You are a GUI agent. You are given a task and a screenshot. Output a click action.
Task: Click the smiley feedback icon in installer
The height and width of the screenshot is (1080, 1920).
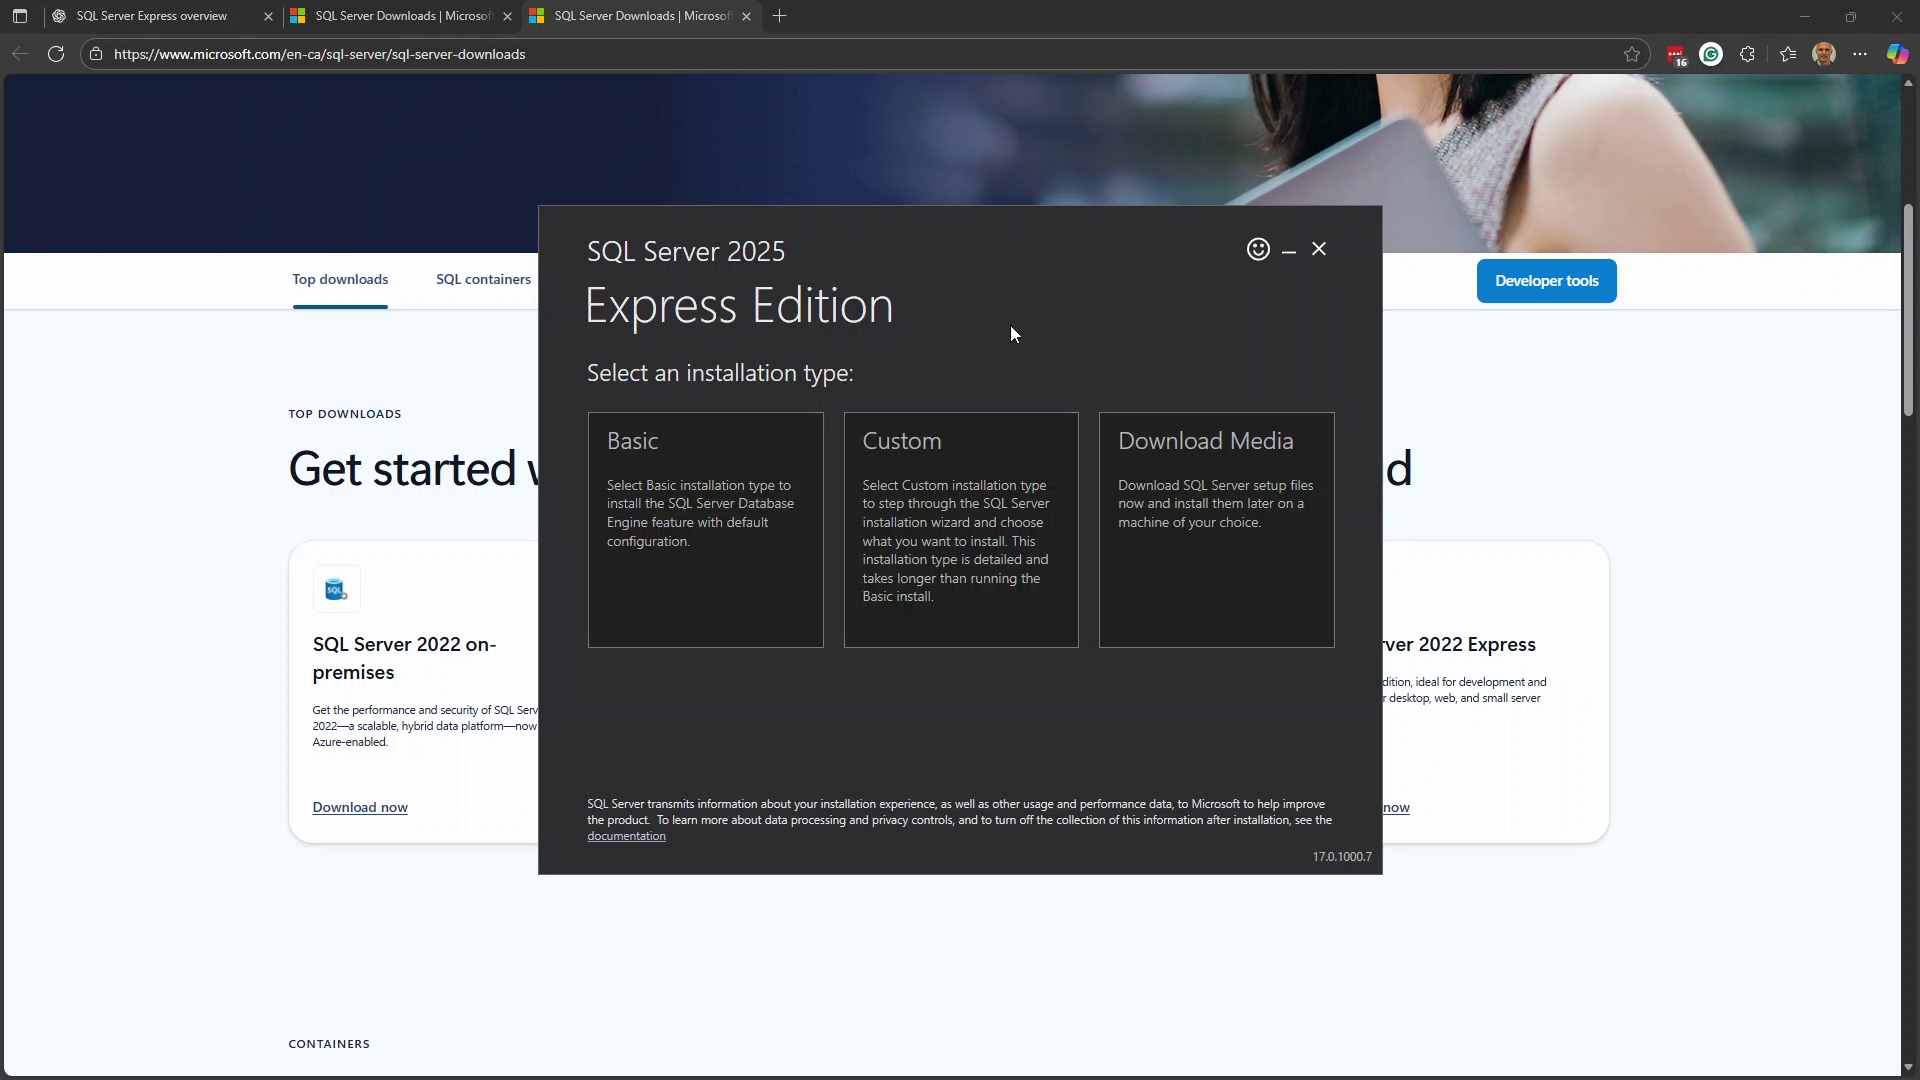pos(1258,249)
